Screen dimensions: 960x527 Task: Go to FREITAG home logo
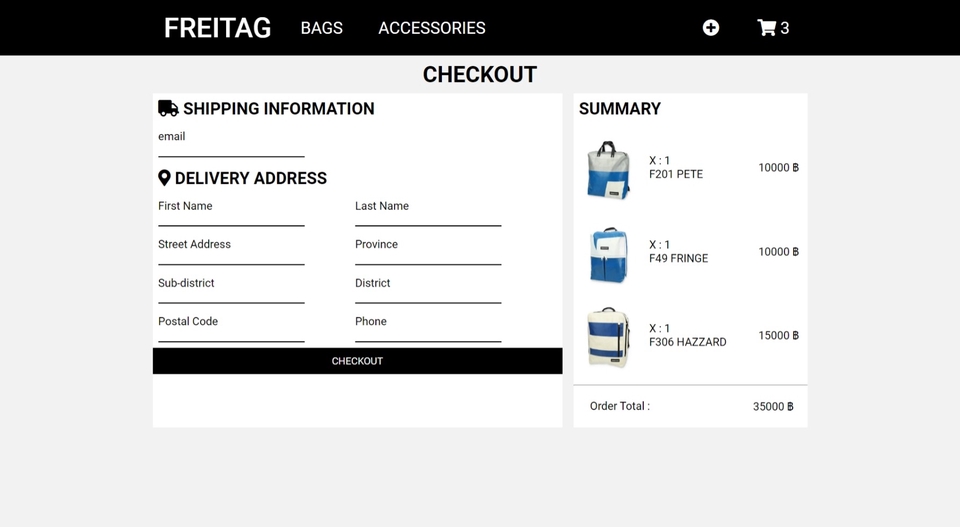point(217,28)
